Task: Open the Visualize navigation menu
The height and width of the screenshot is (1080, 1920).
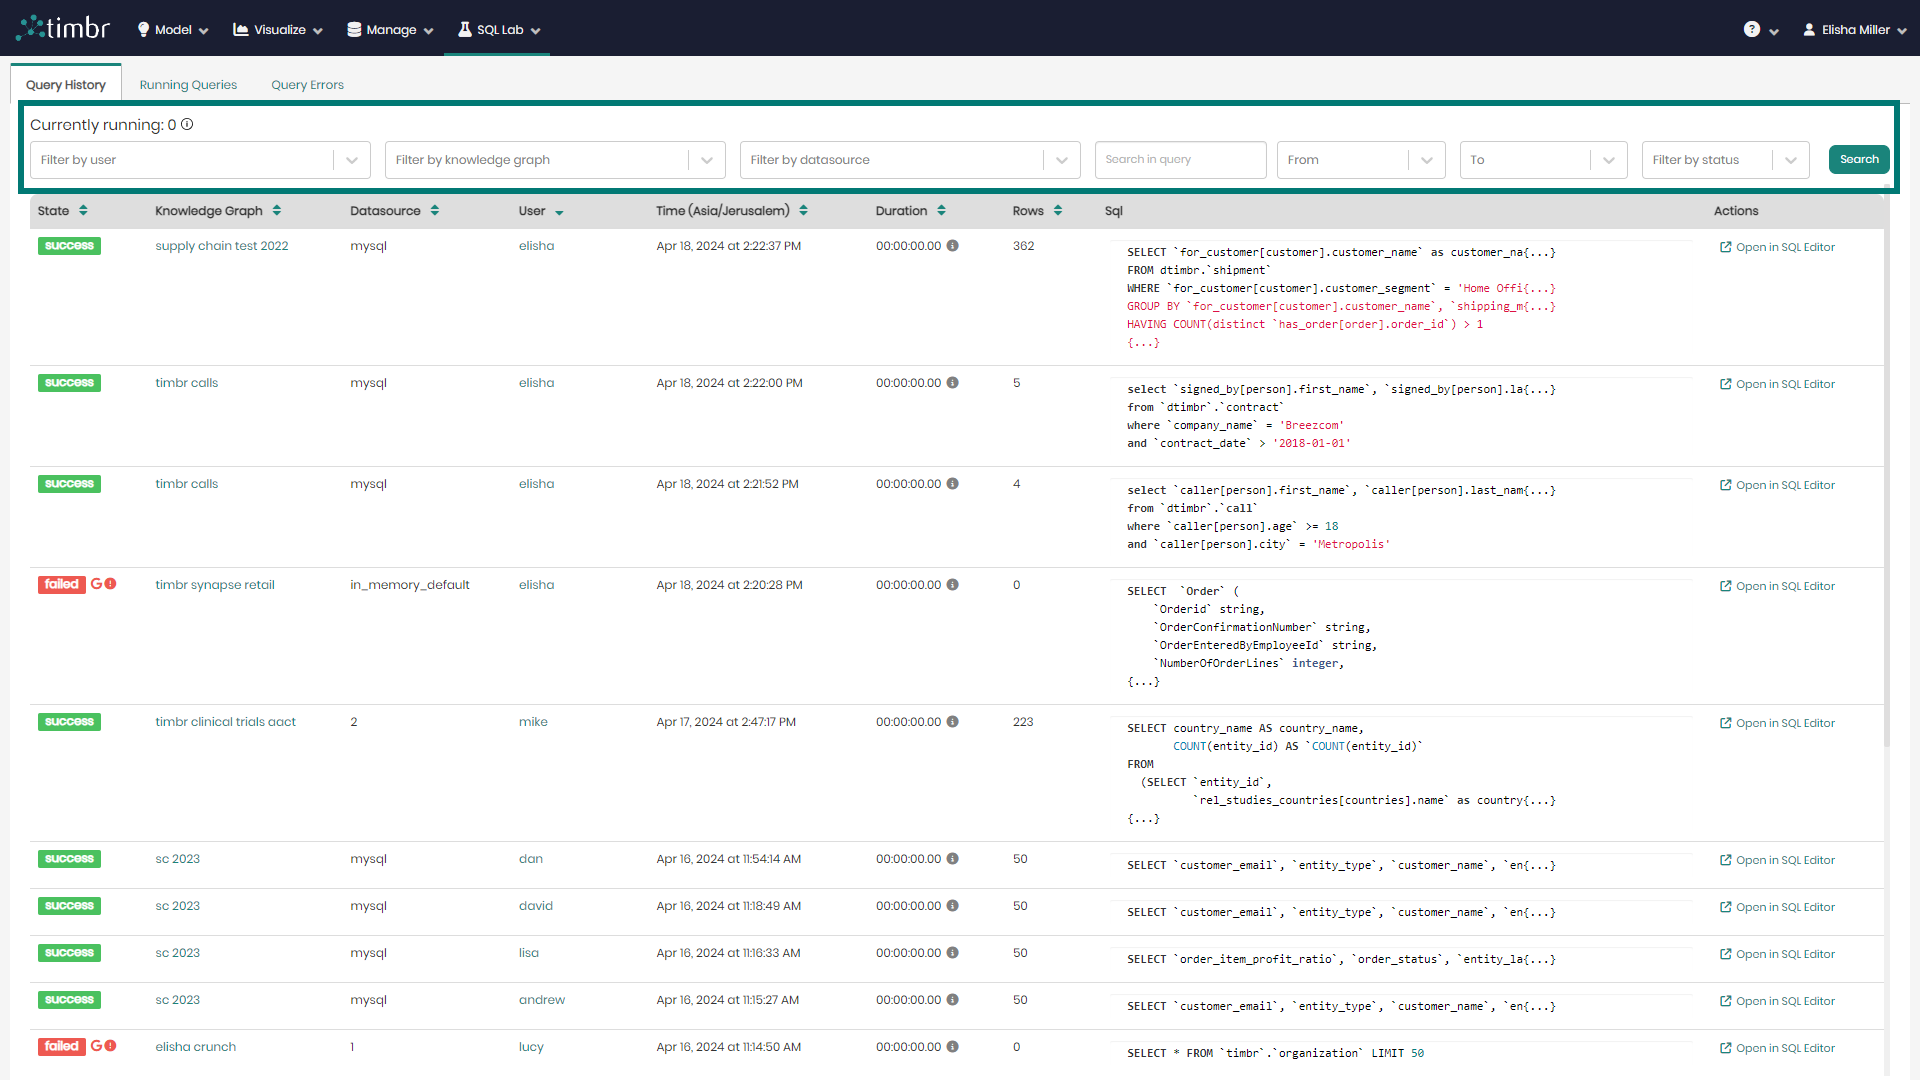Action: click(277, 29)
